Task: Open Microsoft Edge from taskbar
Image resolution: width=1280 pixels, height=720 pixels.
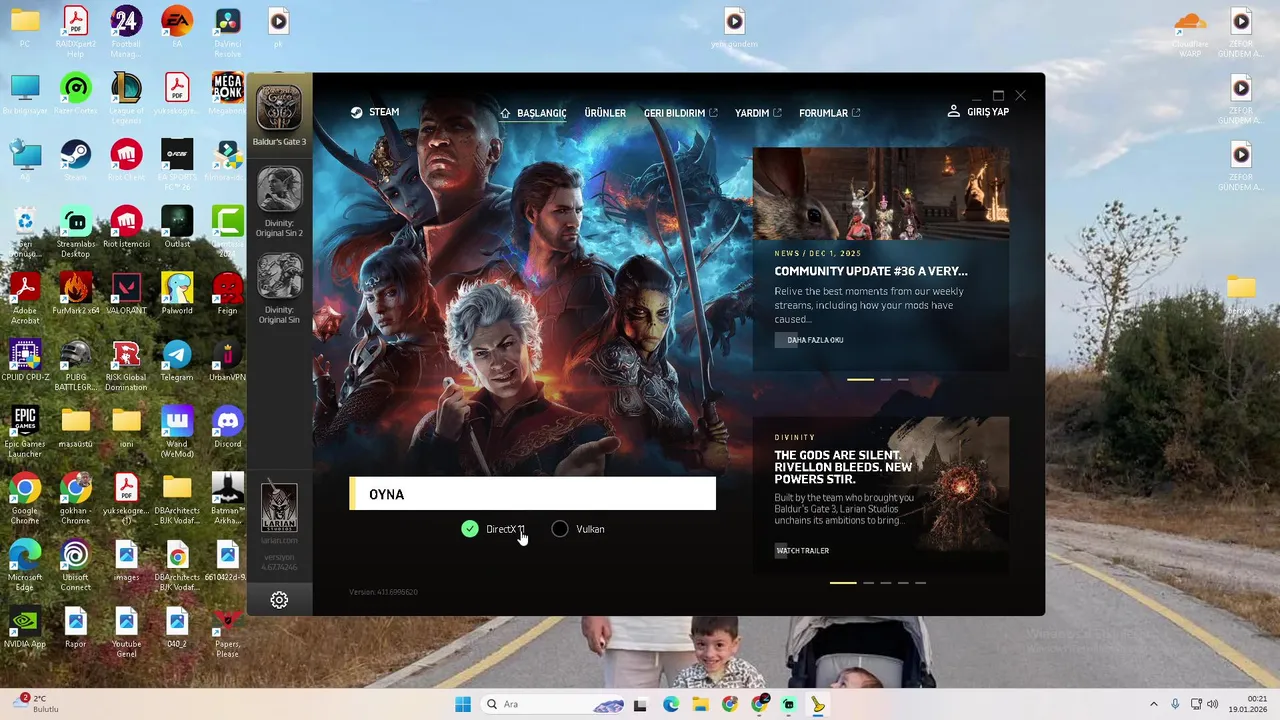Action: [671, 704]
